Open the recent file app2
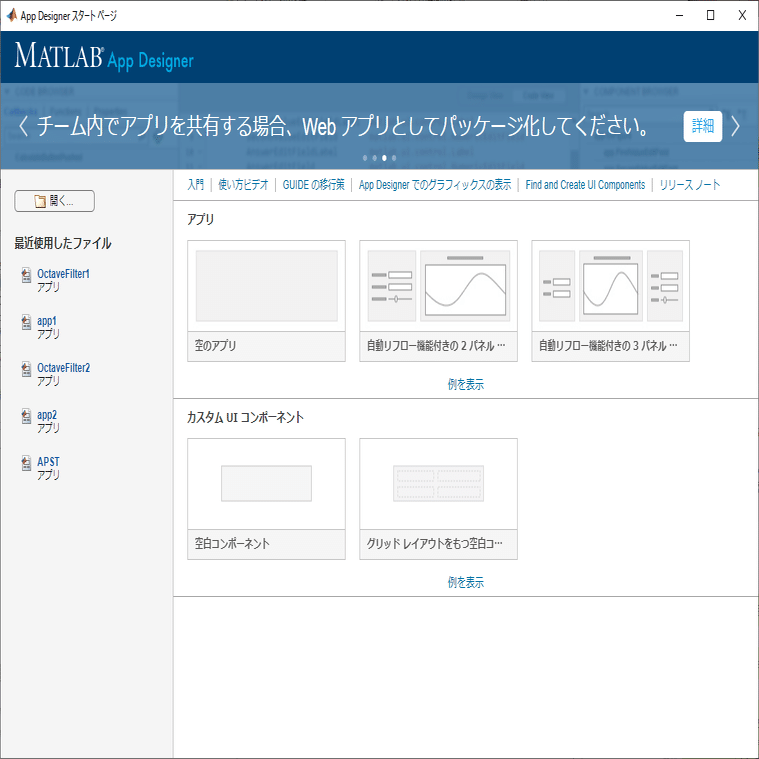Viewport: 759px width, 759px height. 47,415
